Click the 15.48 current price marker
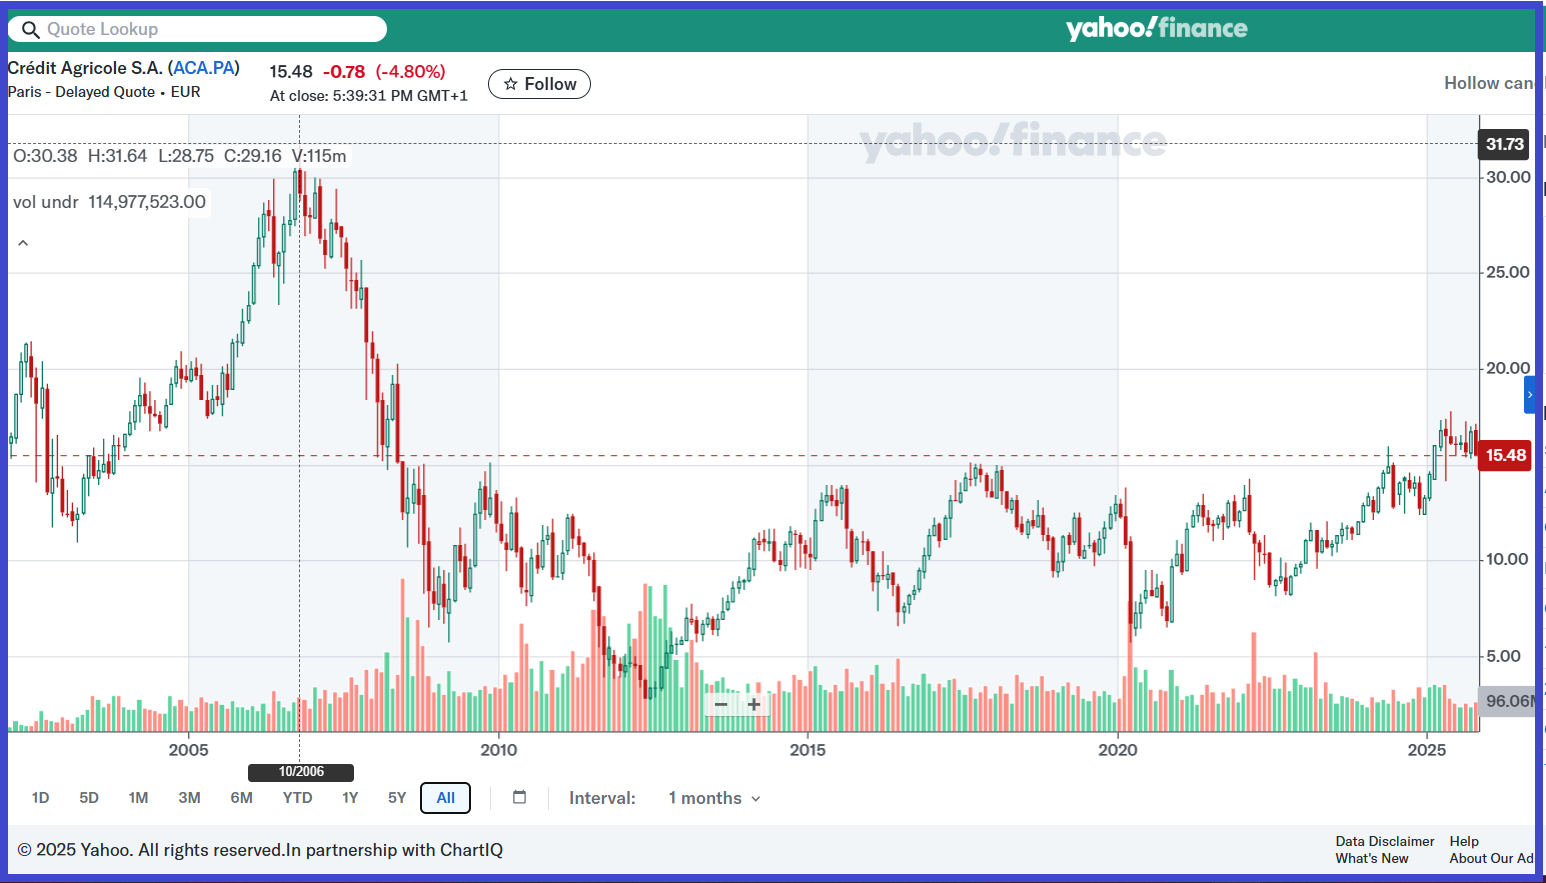The width and height of the screenshot is (1546, 883). [x=1505, y=456]
